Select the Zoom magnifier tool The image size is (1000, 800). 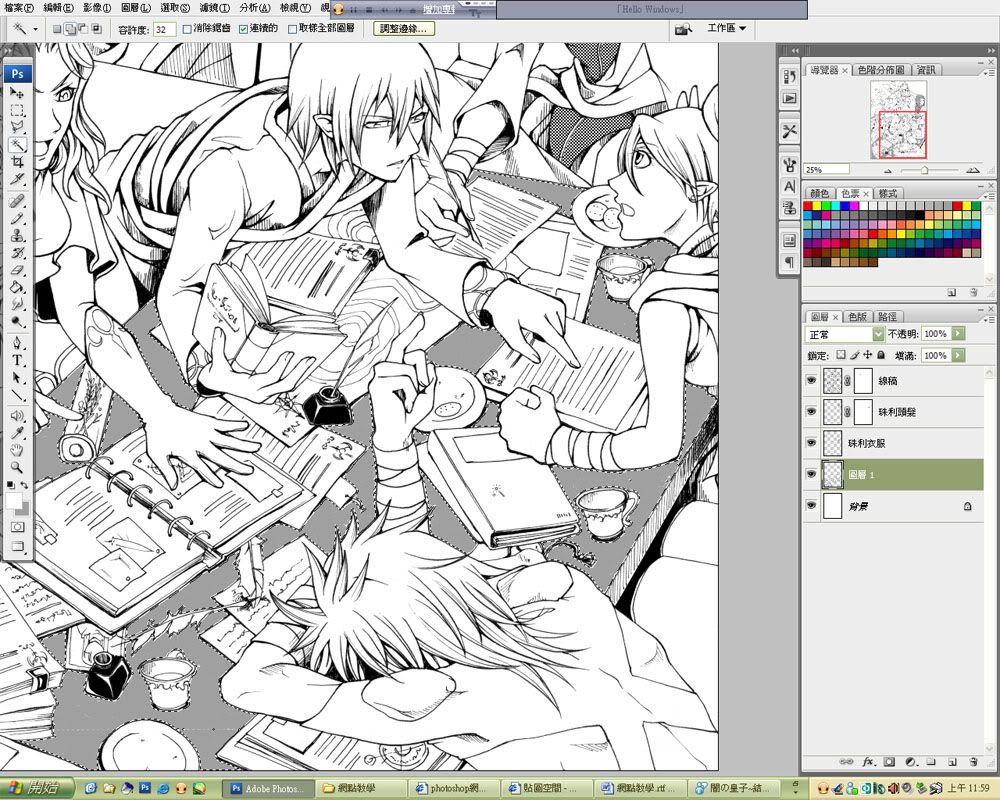(17, 468)
